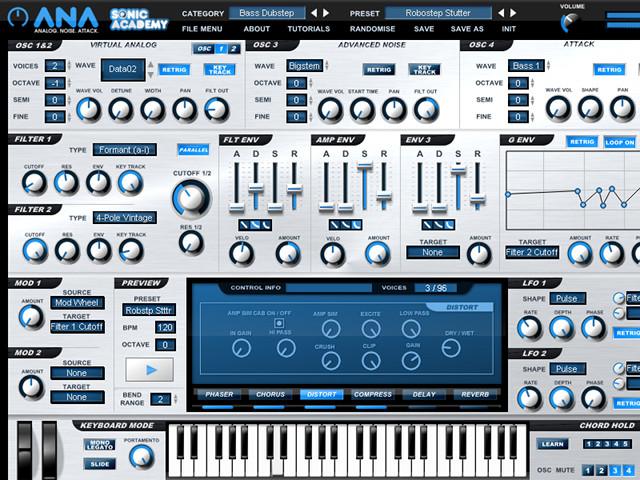Open the Tutorials menu item

[x=309, y=29]
